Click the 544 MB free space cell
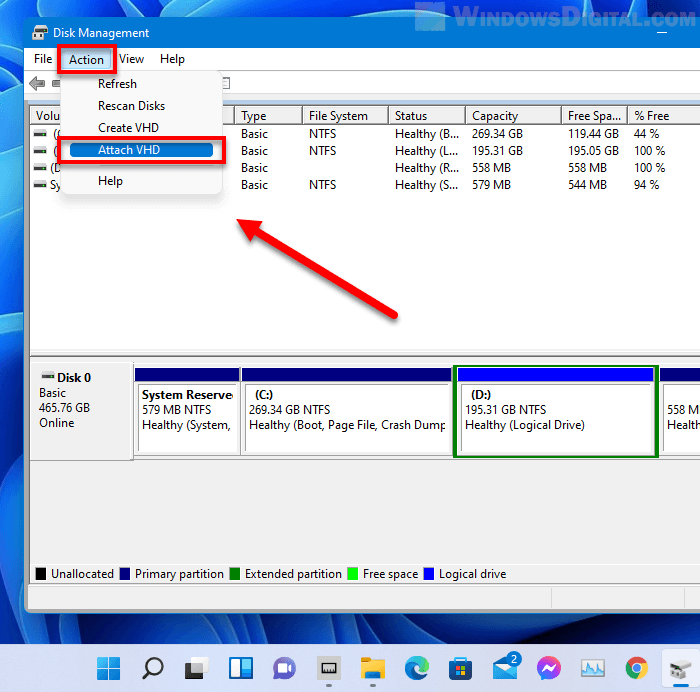 tap(587, 184)
